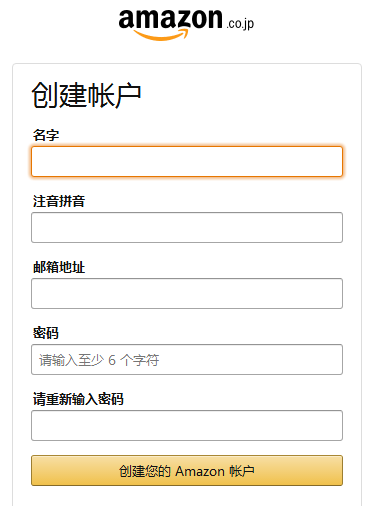Click the 创建您的 Amazon 帐户 button
This screenshot has height=506, width=391.
click(x=187, y=470)
